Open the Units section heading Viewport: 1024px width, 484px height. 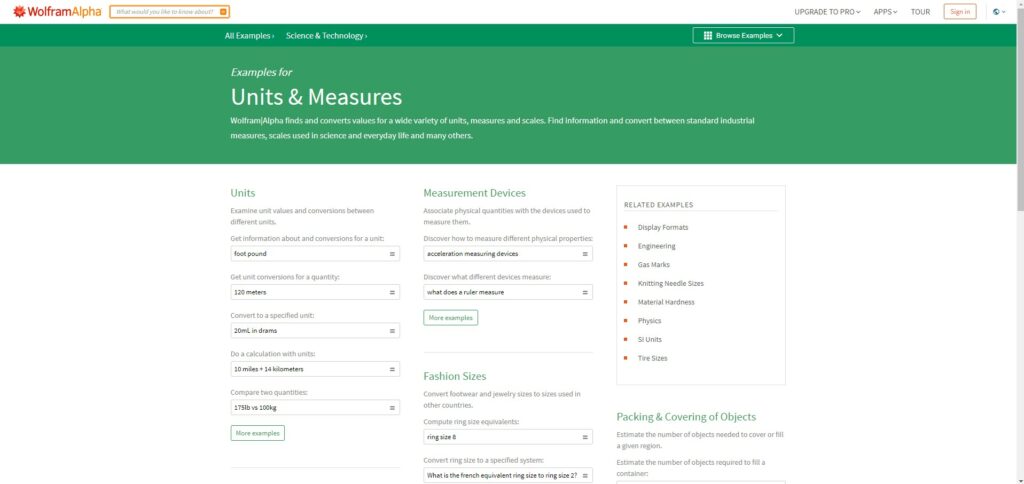(x=243, y=193)
